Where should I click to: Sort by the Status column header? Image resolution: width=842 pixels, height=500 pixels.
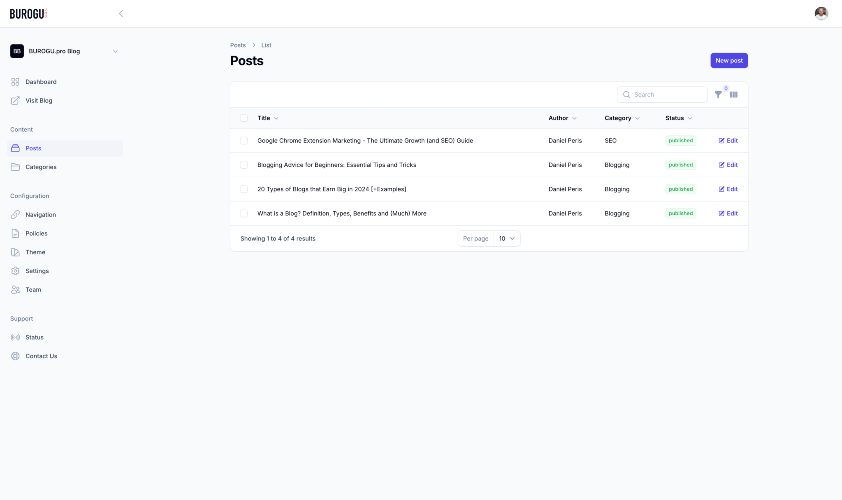coord(679,118)
